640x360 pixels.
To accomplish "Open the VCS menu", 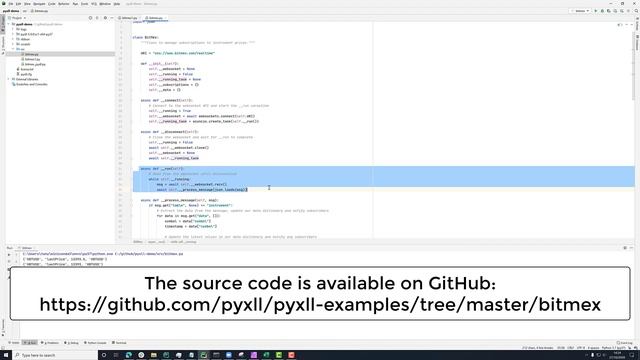I will click(94, 4).
